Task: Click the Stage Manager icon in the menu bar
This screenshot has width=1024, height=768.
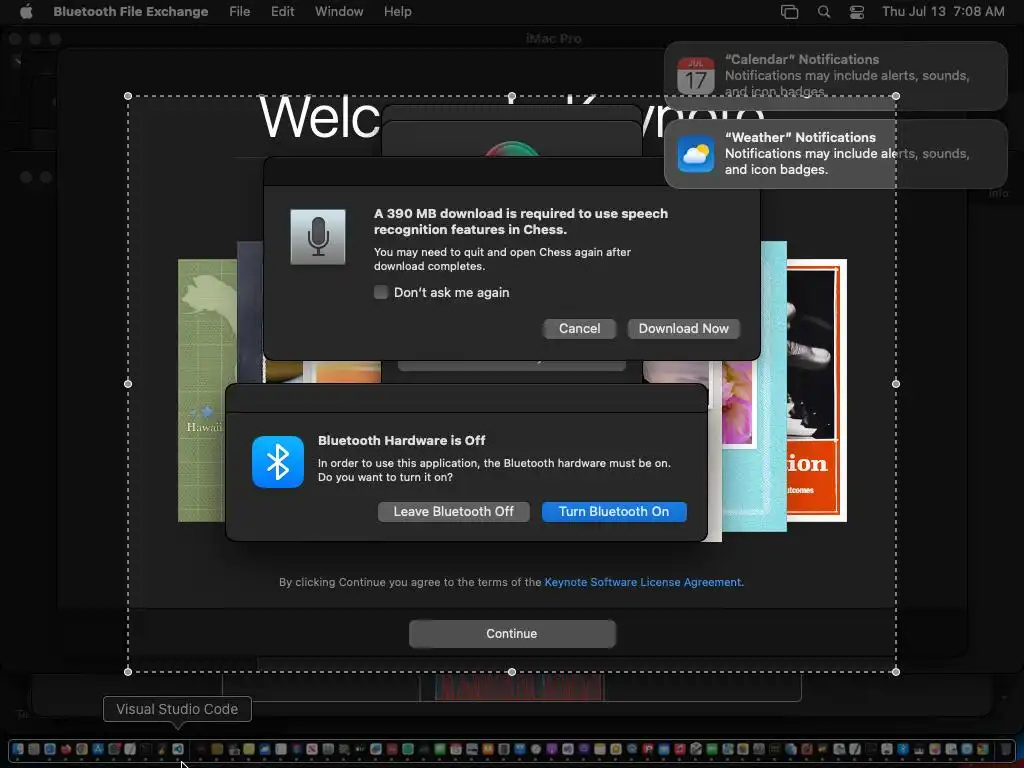Action: (790, 11)
